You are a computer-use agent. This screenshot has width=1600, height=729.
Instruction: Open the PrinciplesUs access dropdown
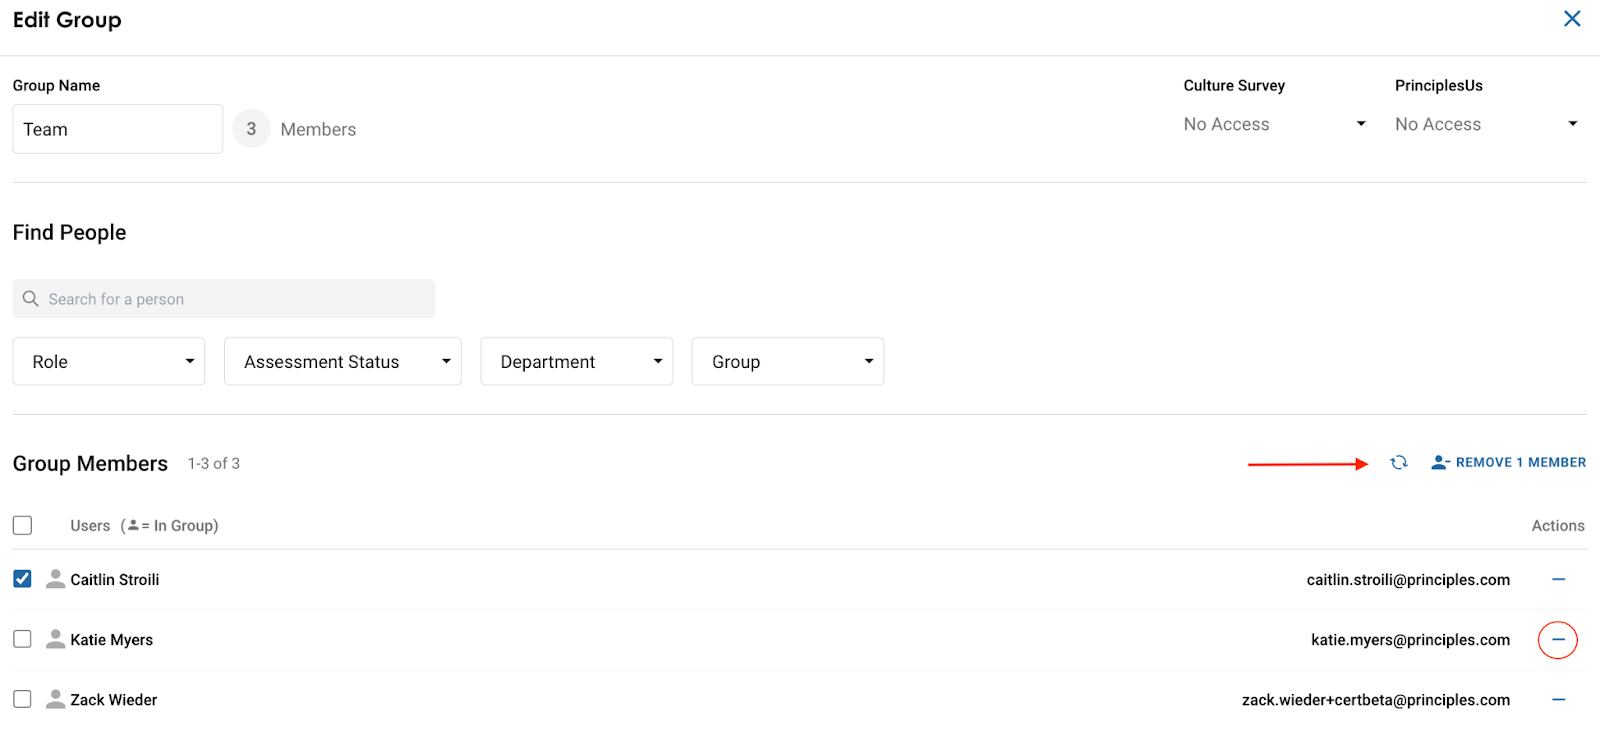(1486, 124)
